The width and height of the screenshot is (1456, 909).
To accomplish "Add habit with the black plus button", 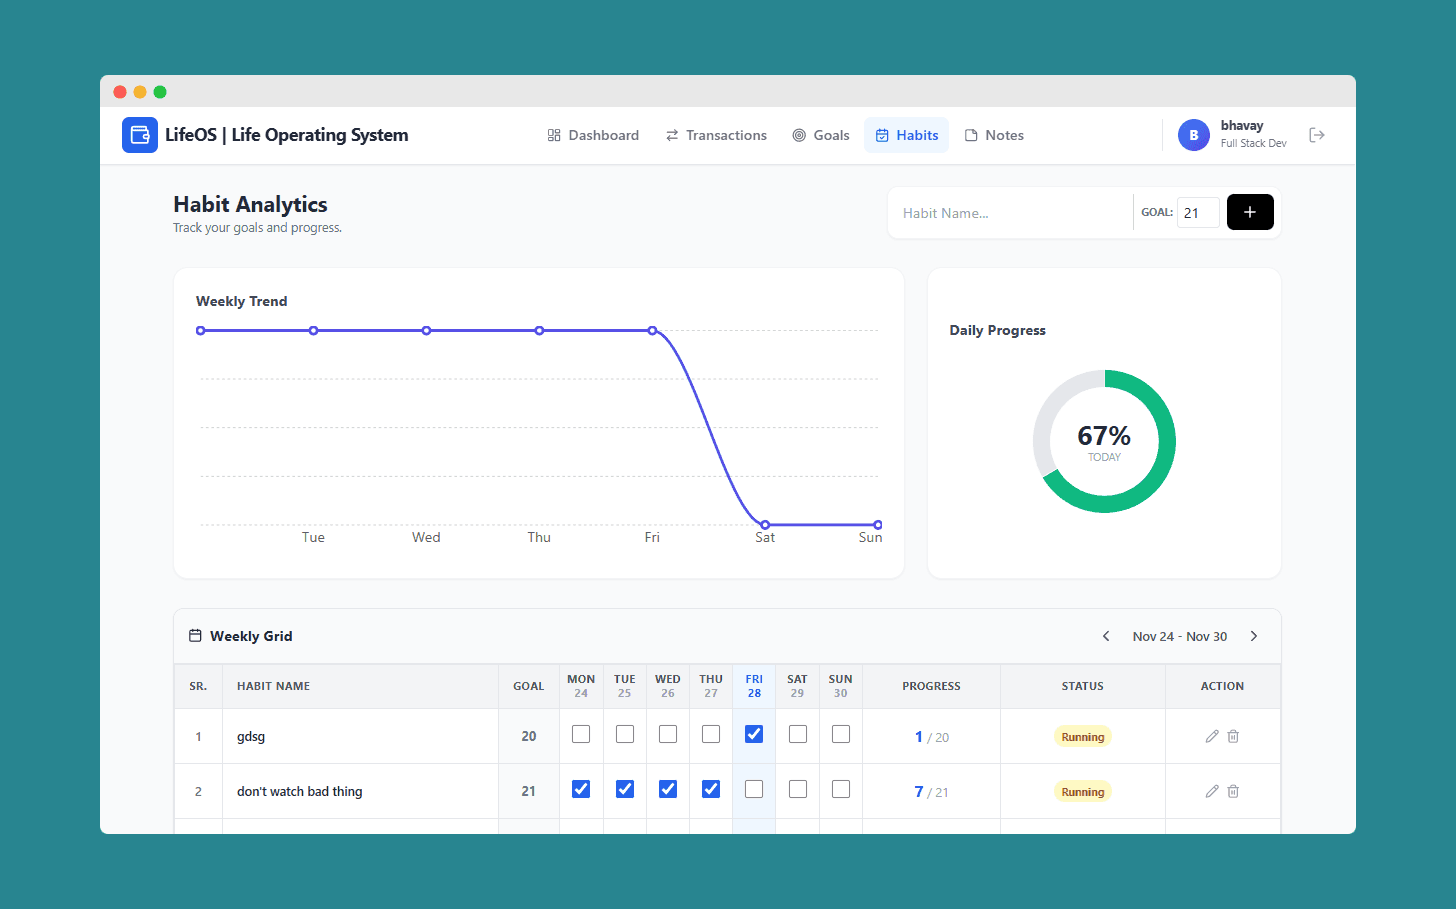I will coord(1250,212).
